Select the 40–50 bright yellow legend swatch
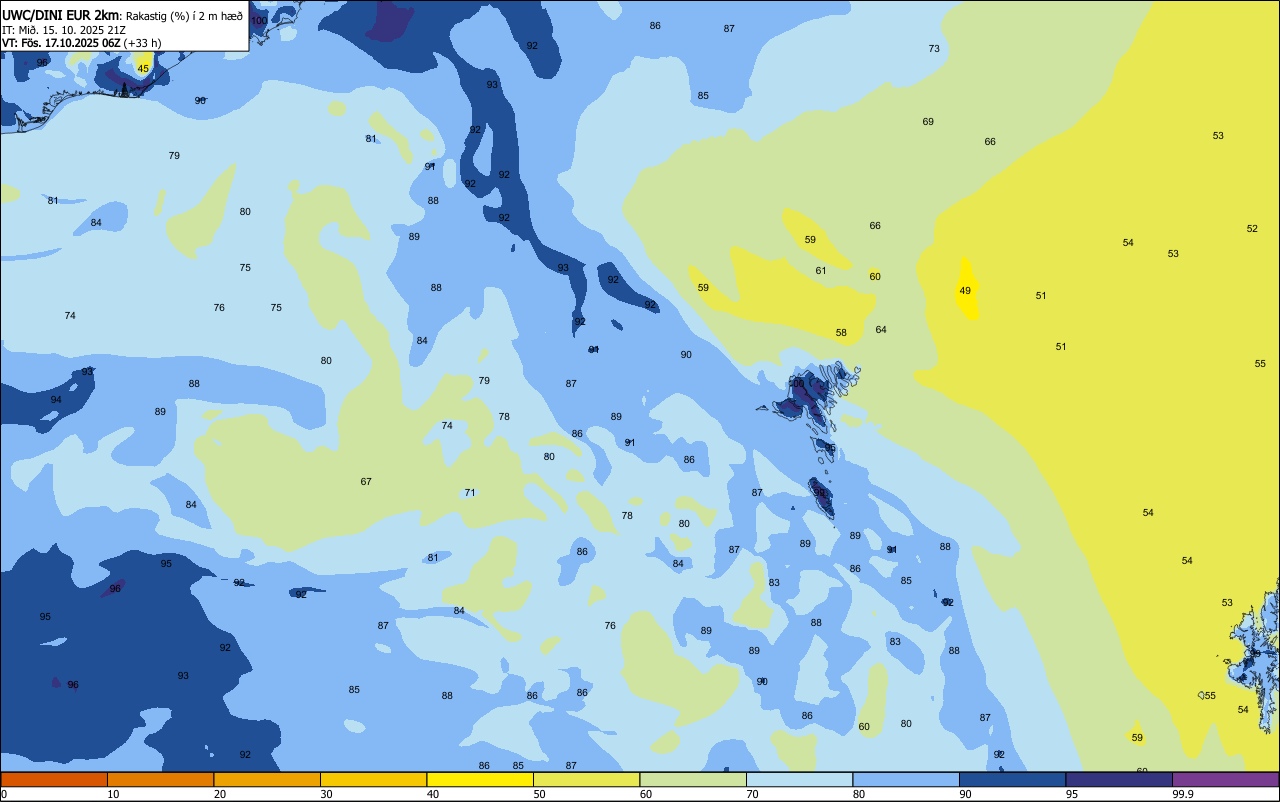The width and height of the screenshot is (1280, 802). click(x=480, y=779)
